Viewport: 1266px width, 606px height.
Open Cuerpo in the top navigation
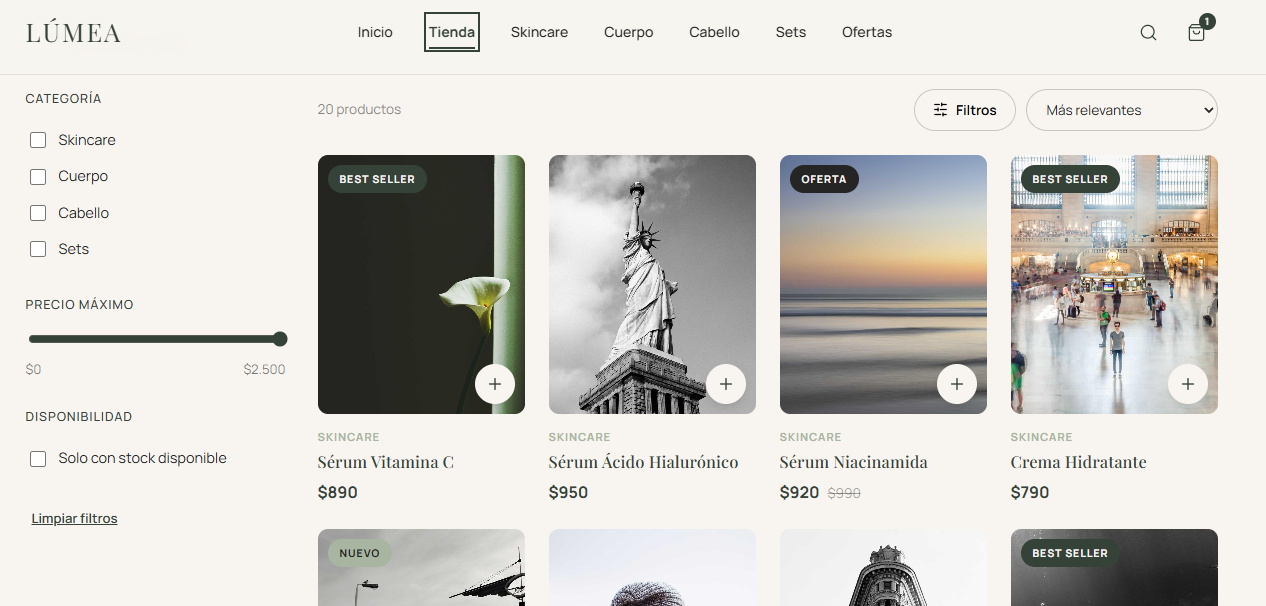pyautogui.click(x=629, y=32)
